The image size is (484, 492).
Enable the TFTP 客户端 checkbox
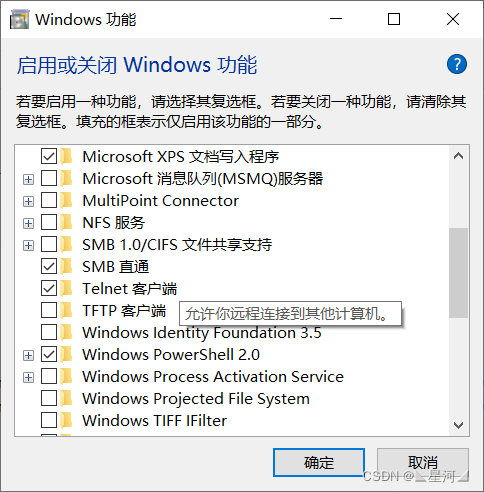pyautogui.click(x=49, y=310)
